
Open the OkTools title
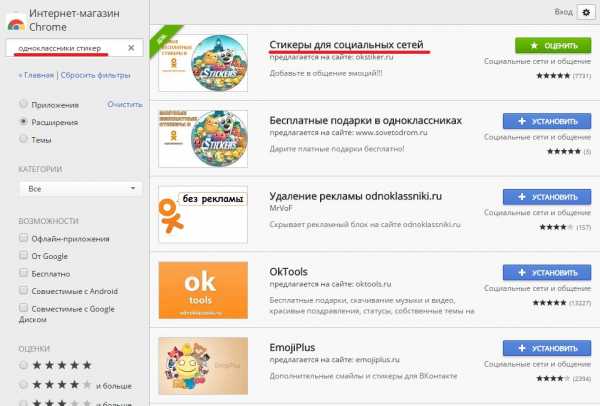point(289,272)
